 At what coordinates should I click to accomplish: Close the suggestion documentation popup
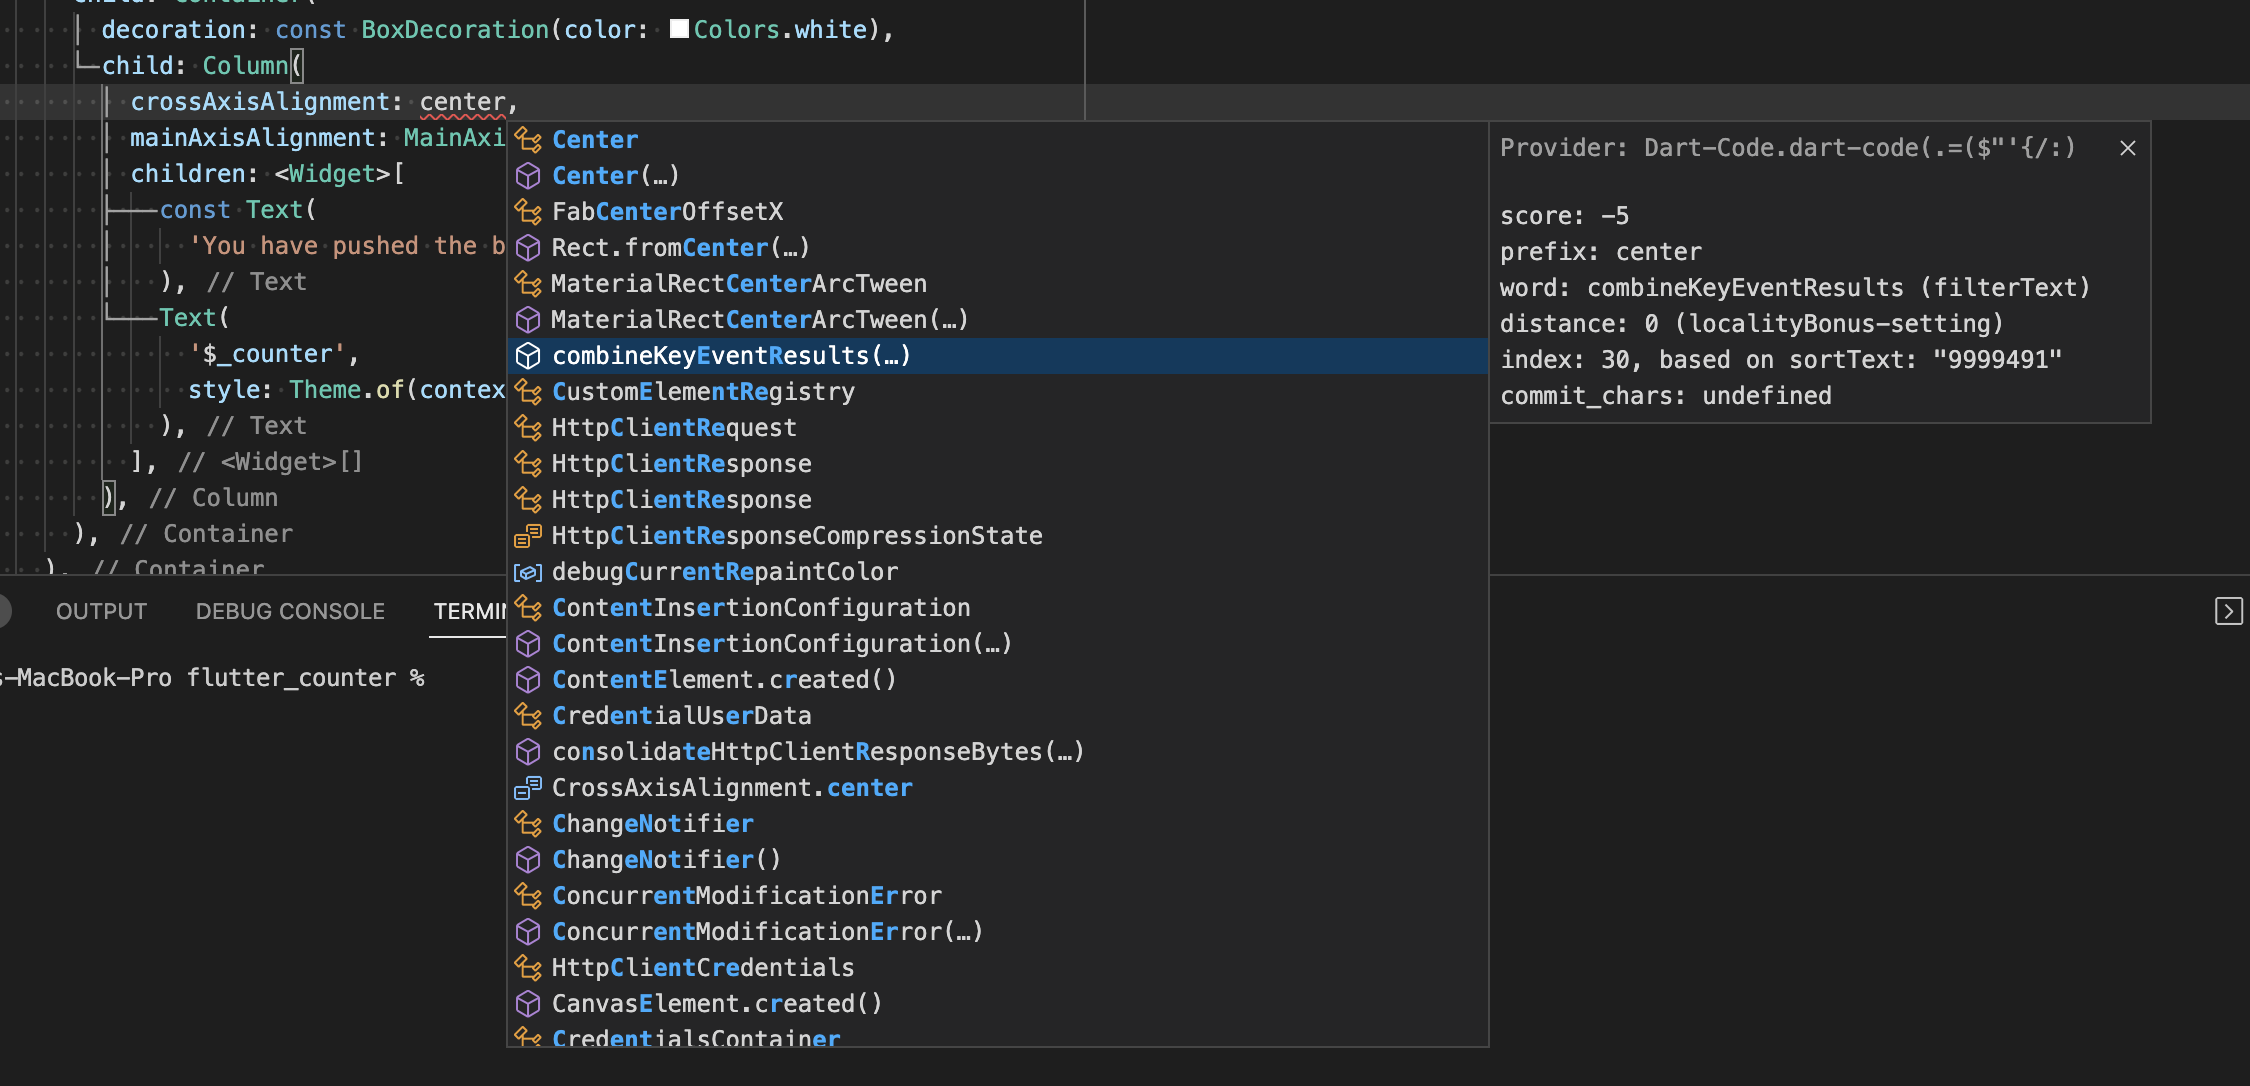[2128, 147]
